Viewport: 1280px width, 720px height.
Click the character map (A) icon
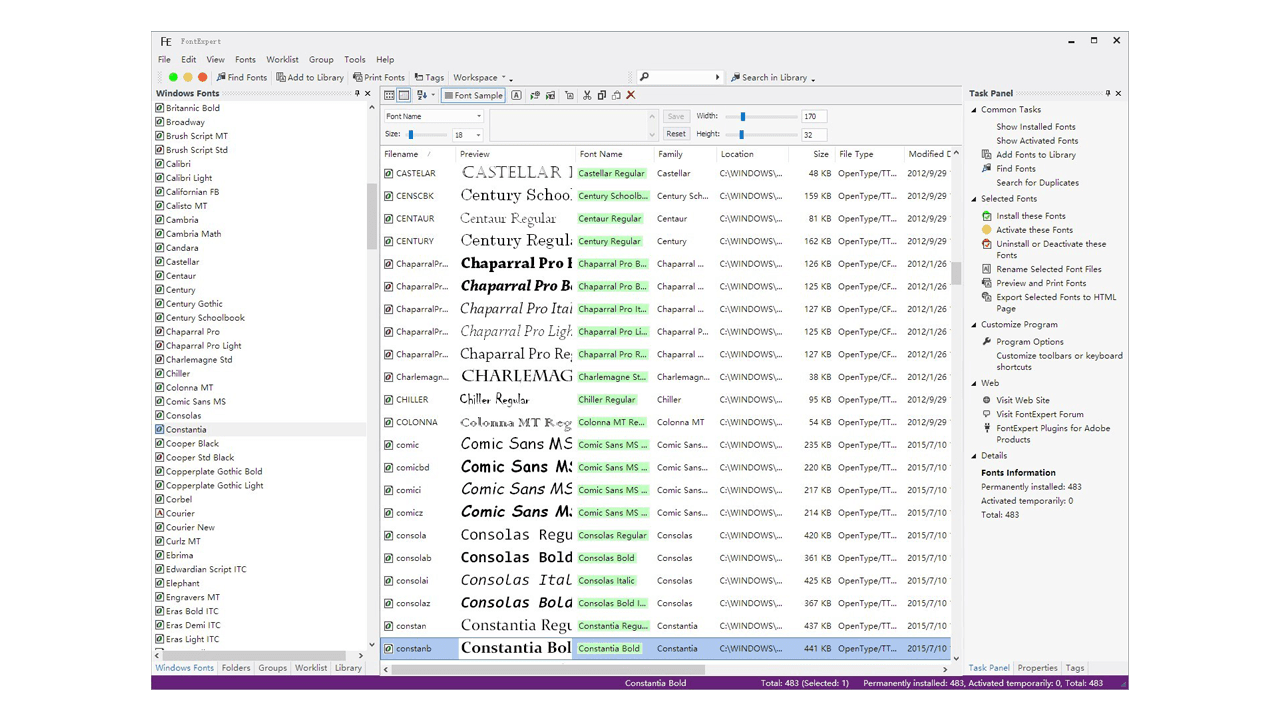pyautogui.click(x=516, y=95)
